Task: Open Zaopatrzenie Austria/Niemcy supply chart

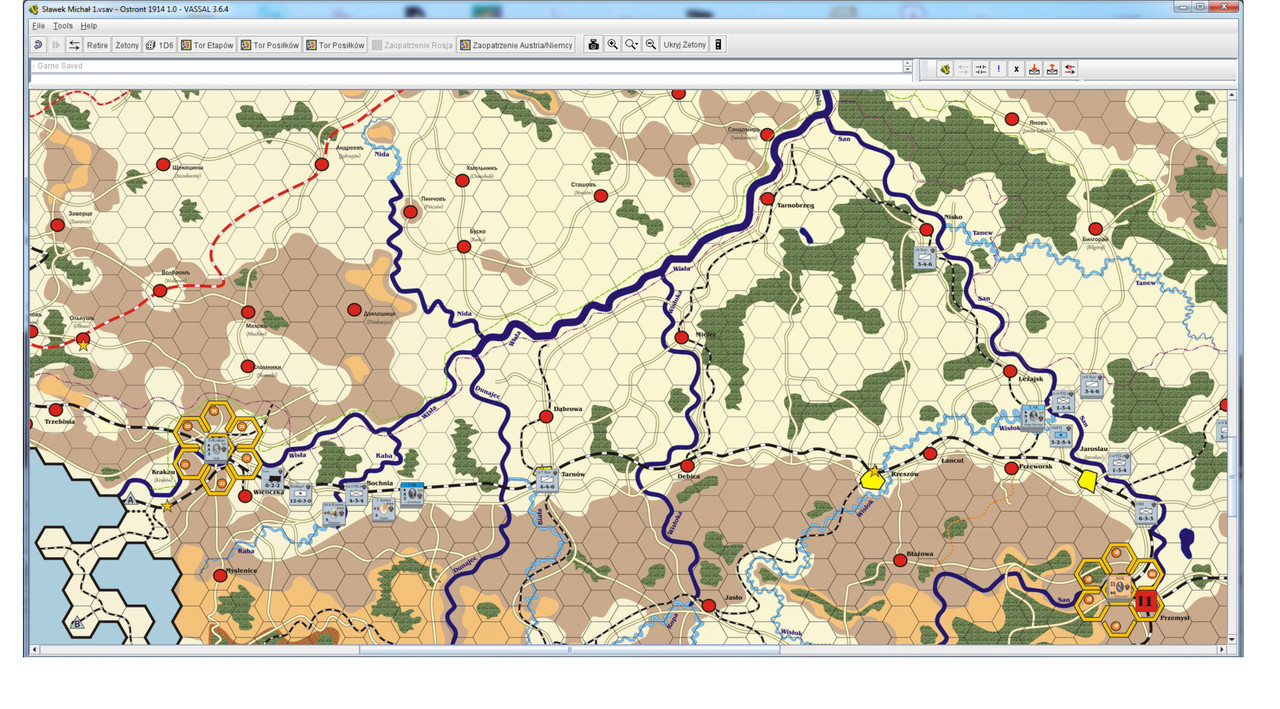Action: [516, 45]
